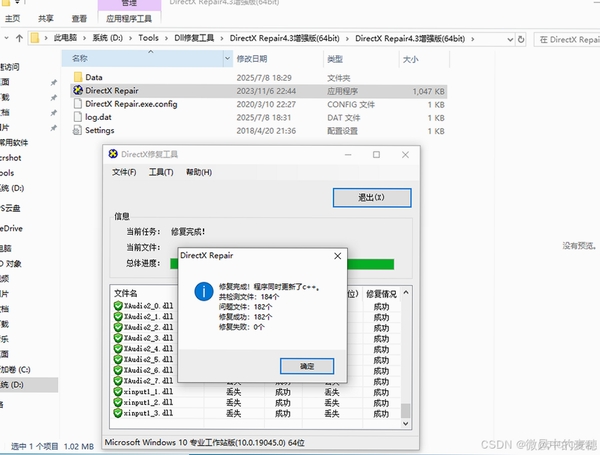The image size is (600, 455).
Task: Switch to the 共享 ribbon tab
Action: click(x=46, y=18)
